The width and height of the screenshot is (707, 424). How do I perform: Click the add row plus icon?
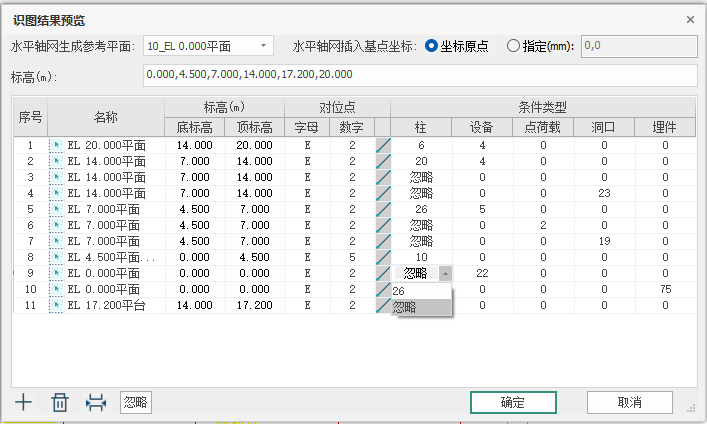[x=24, y=402]
